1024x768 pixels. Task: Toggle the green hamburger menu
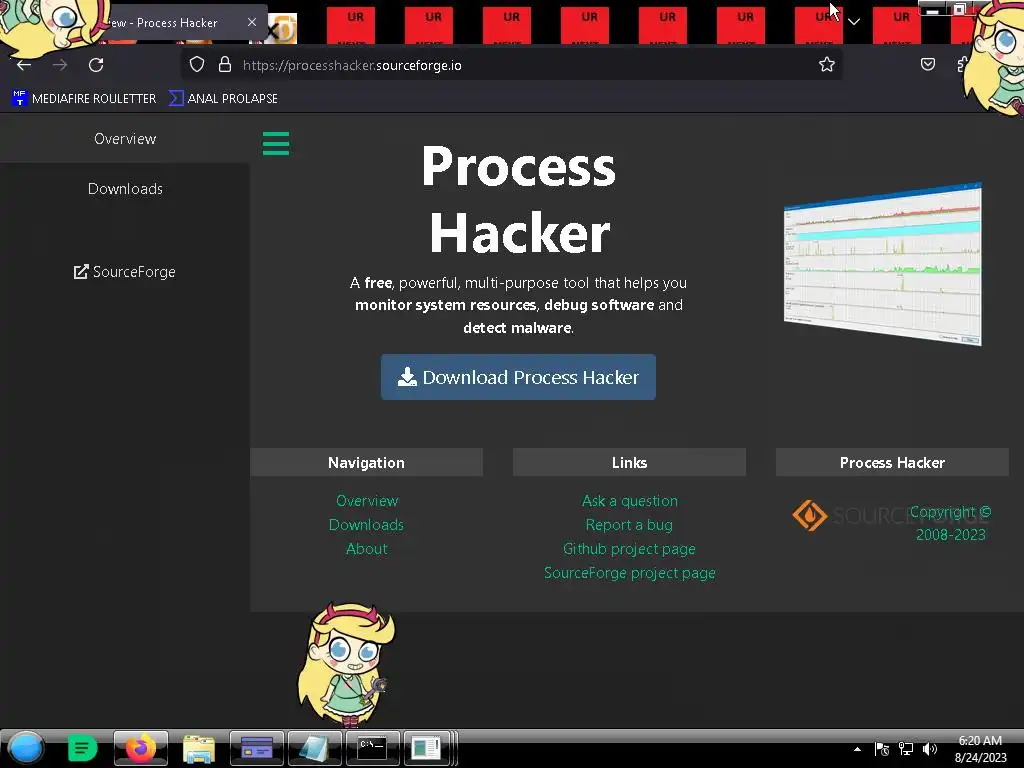point(276,144)
